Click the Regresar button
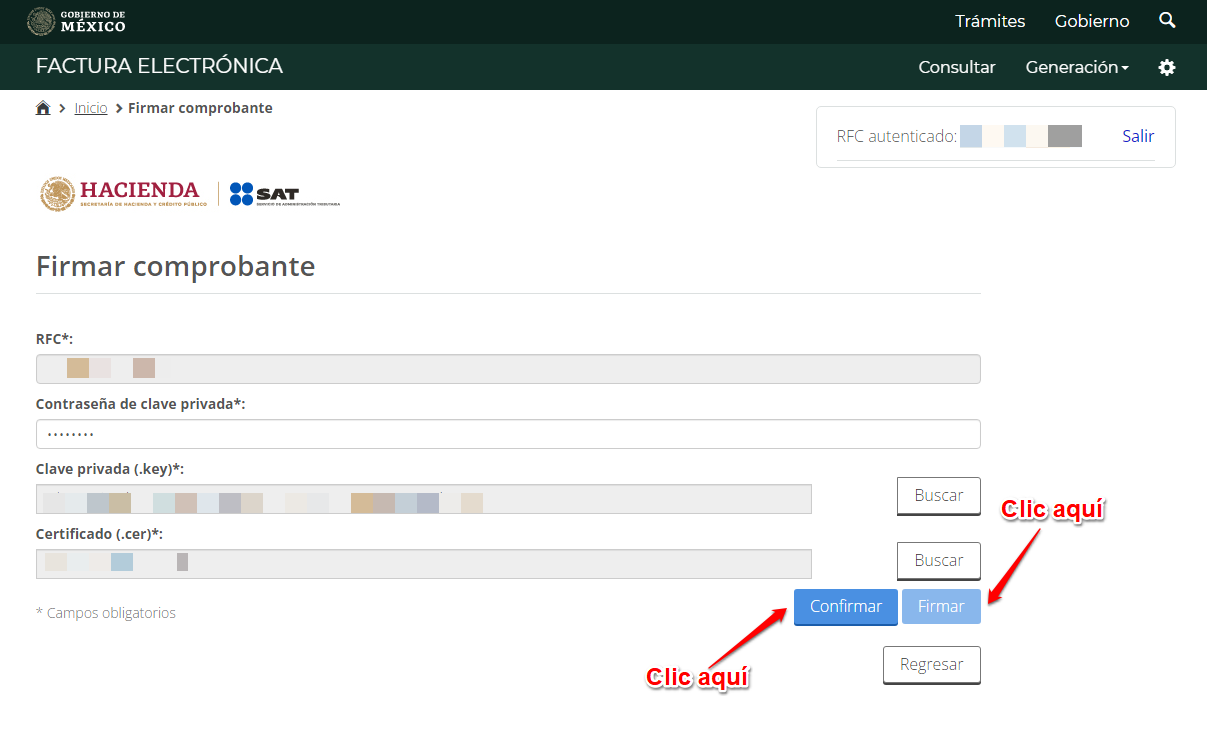 pyautogui.click(x=932, y=665)
